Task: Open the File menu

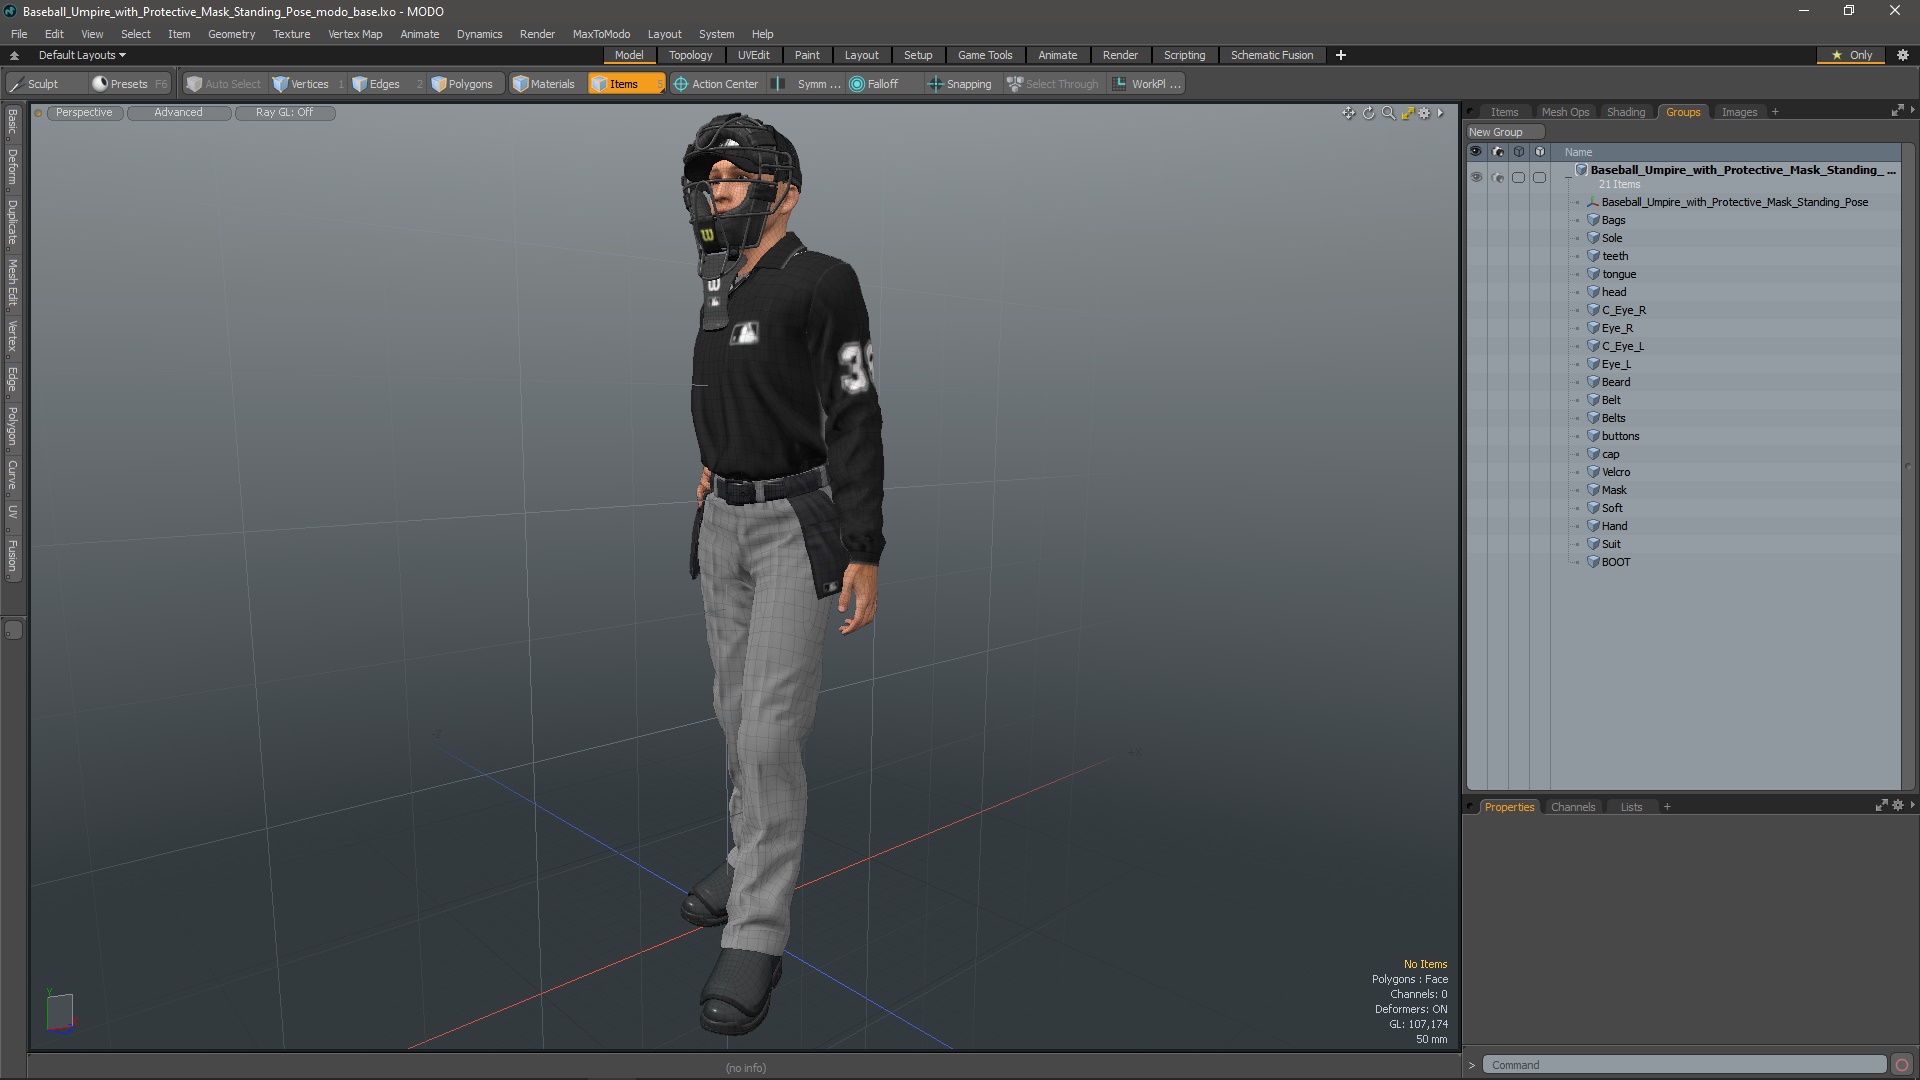Action: click(19, 34)
